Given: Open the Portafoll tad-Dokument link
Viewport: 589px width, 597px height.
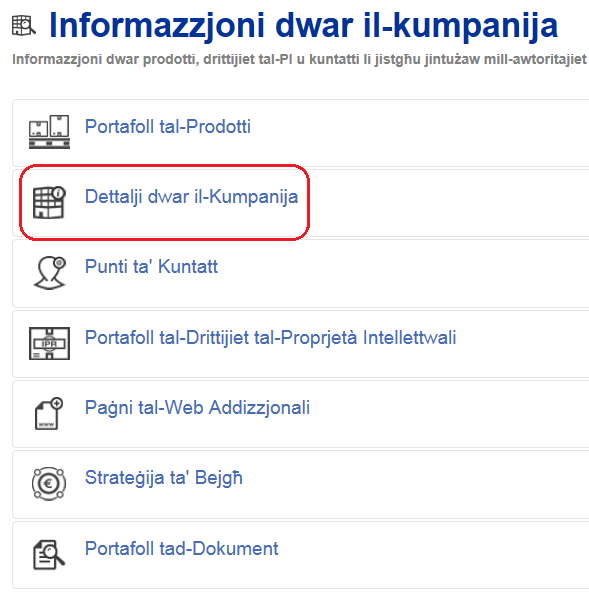Looking at the screenshot, I should point(181,549).
